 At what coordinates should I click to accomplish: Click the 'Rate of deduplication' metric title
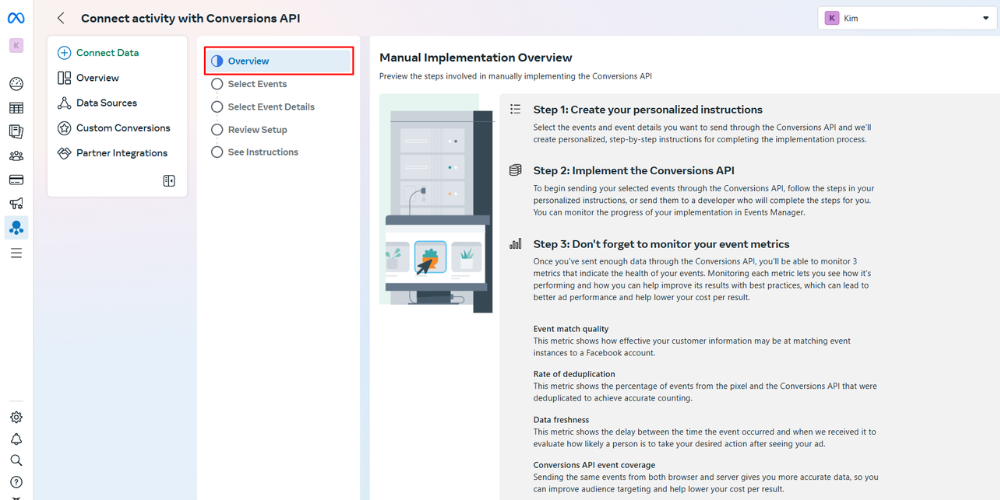(574, 374)
